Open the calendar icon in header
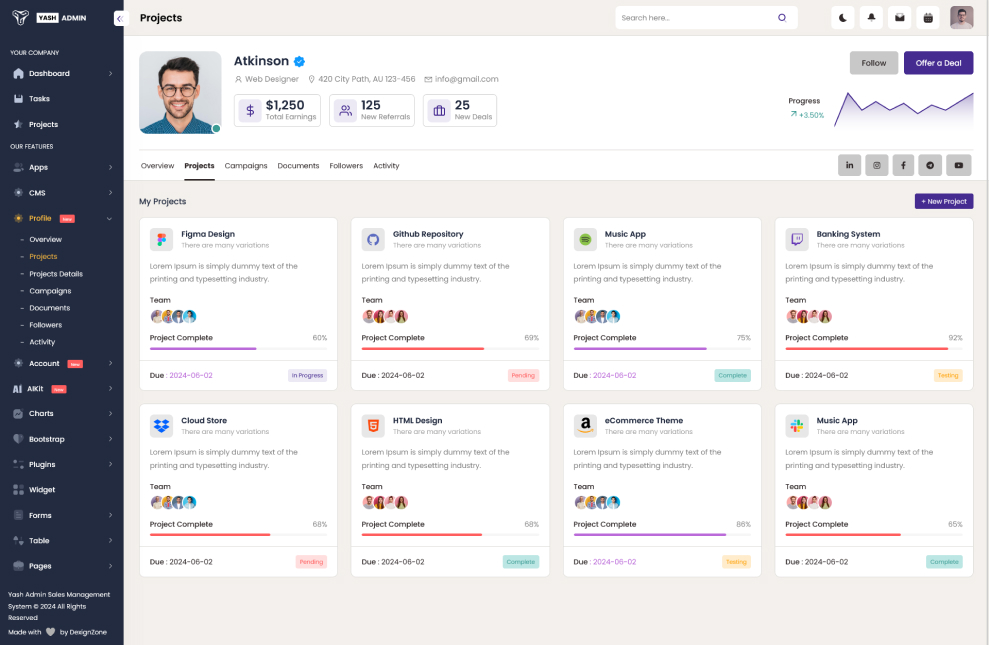The width and height of the screenshot is (989, 645). click(928, 18)
